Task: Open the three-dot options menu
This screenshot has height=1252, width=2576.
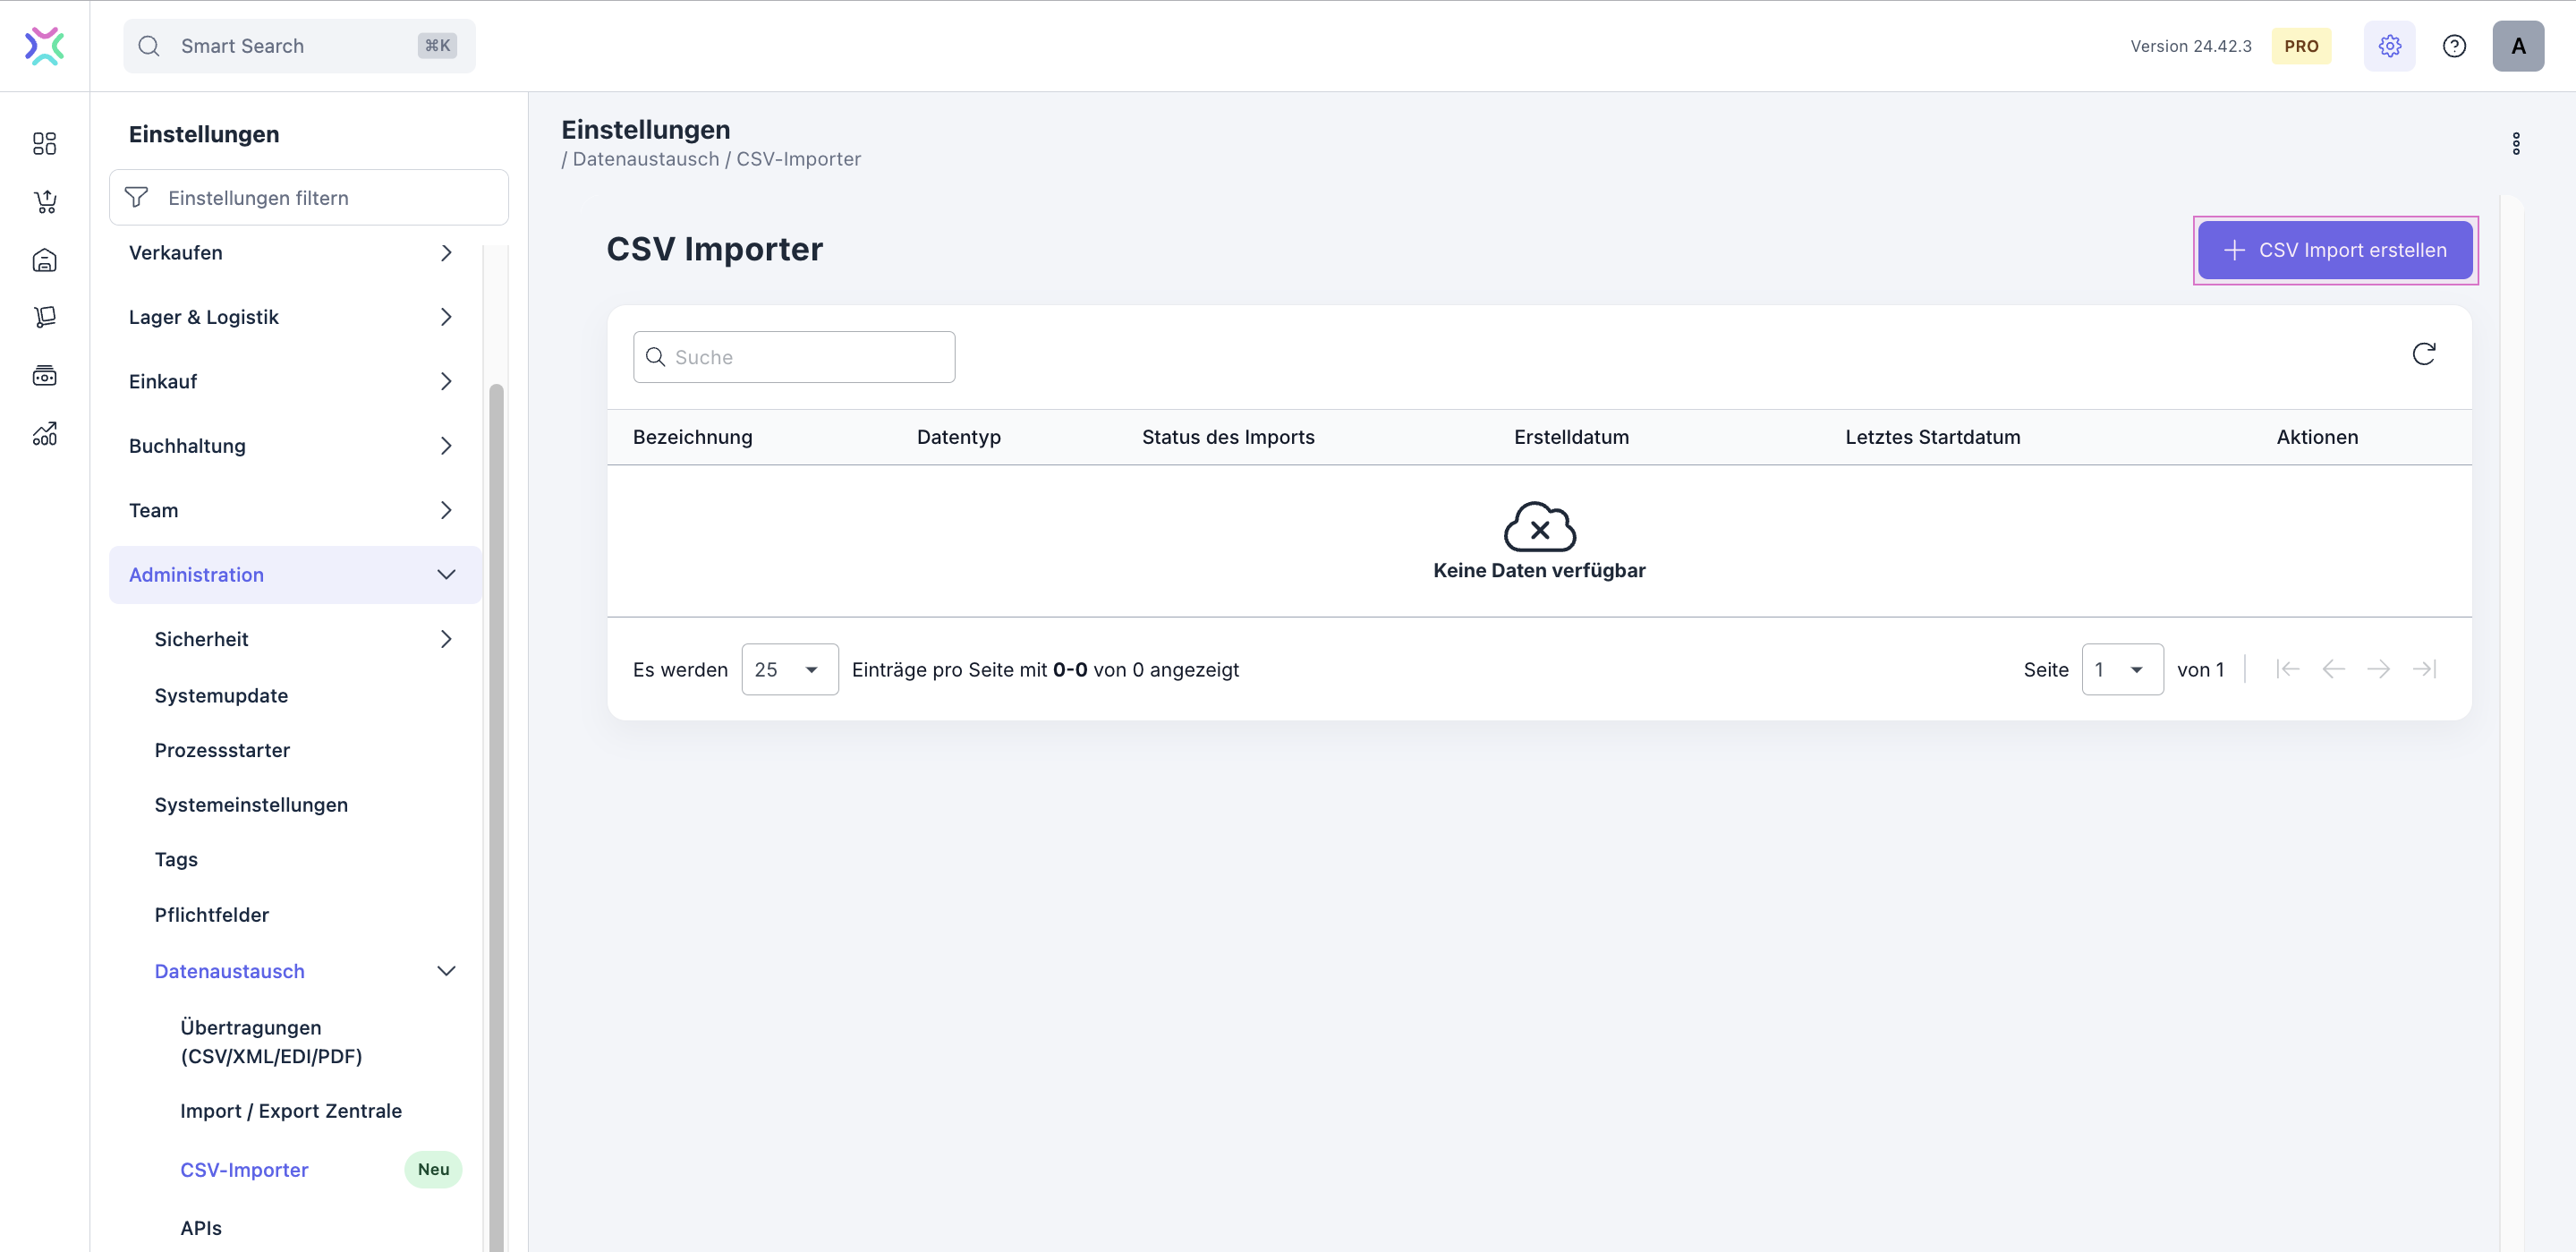Action: click(2517, 143)
